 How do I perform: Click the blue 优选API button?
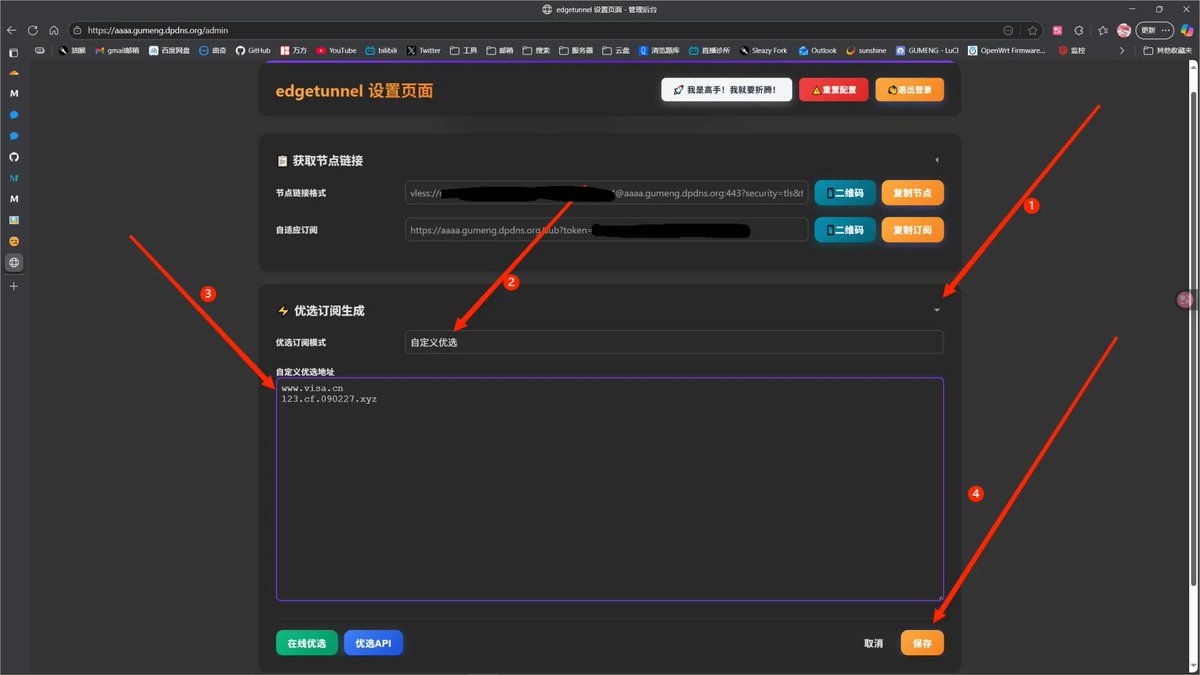tap(373, 643)
